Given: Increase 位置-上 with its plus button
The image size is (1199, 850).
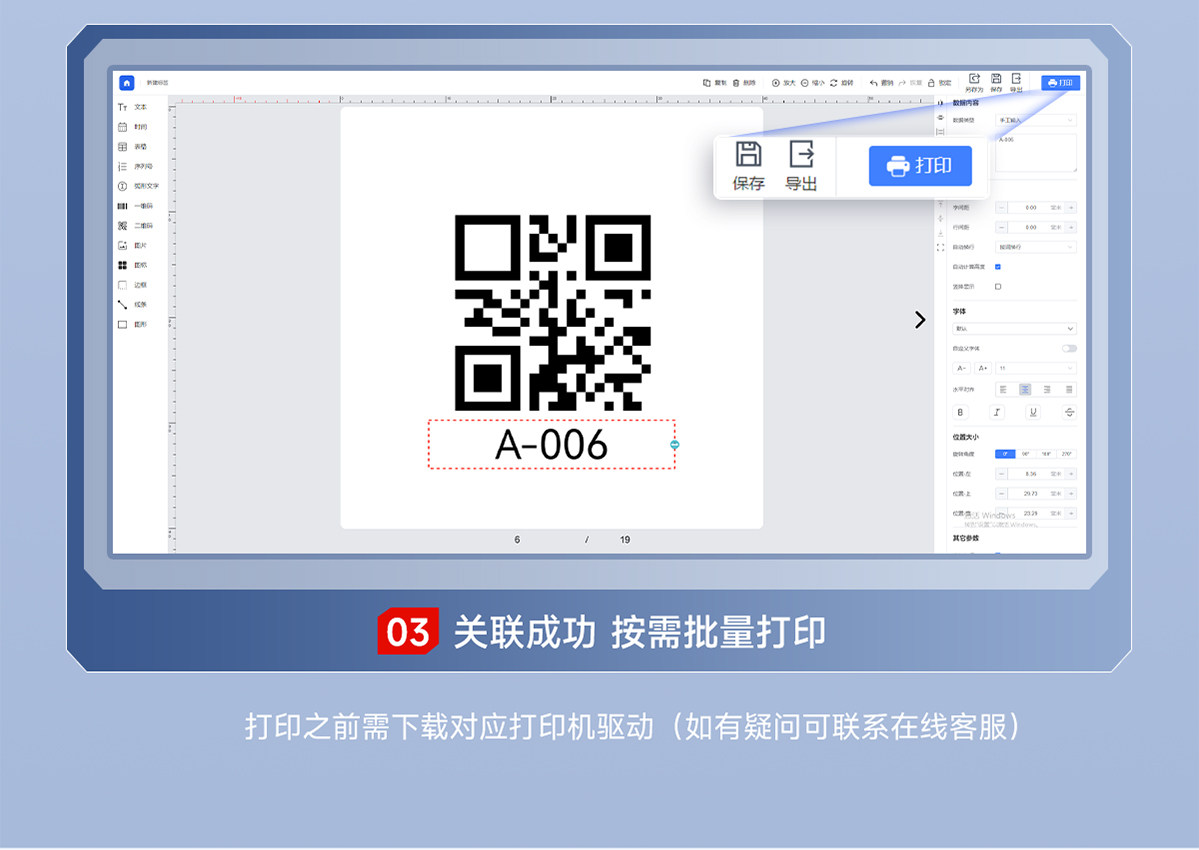Looking at the screenshot, I should (1071, 494).
